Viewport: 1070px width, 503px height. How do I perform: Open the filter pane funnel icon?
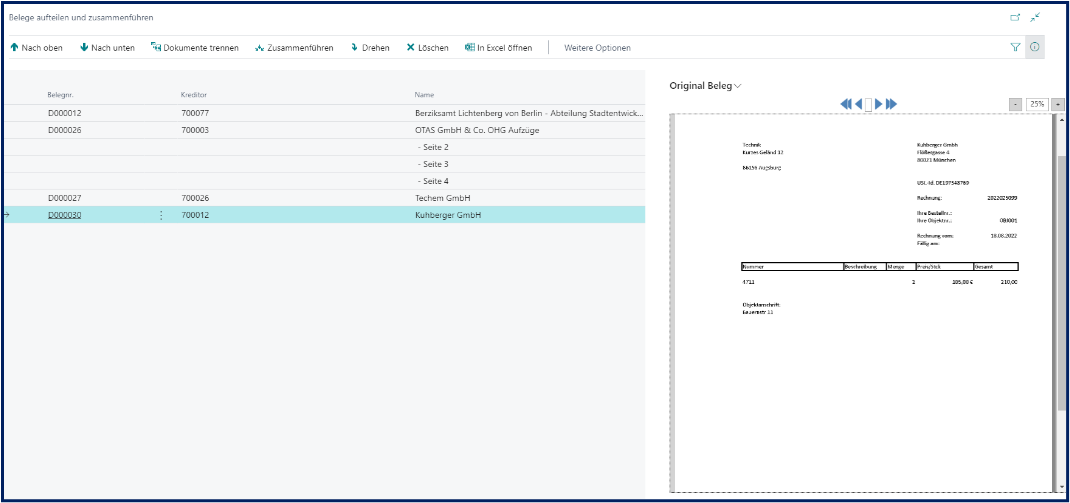pyautogui.click(x=1015, y=47)
